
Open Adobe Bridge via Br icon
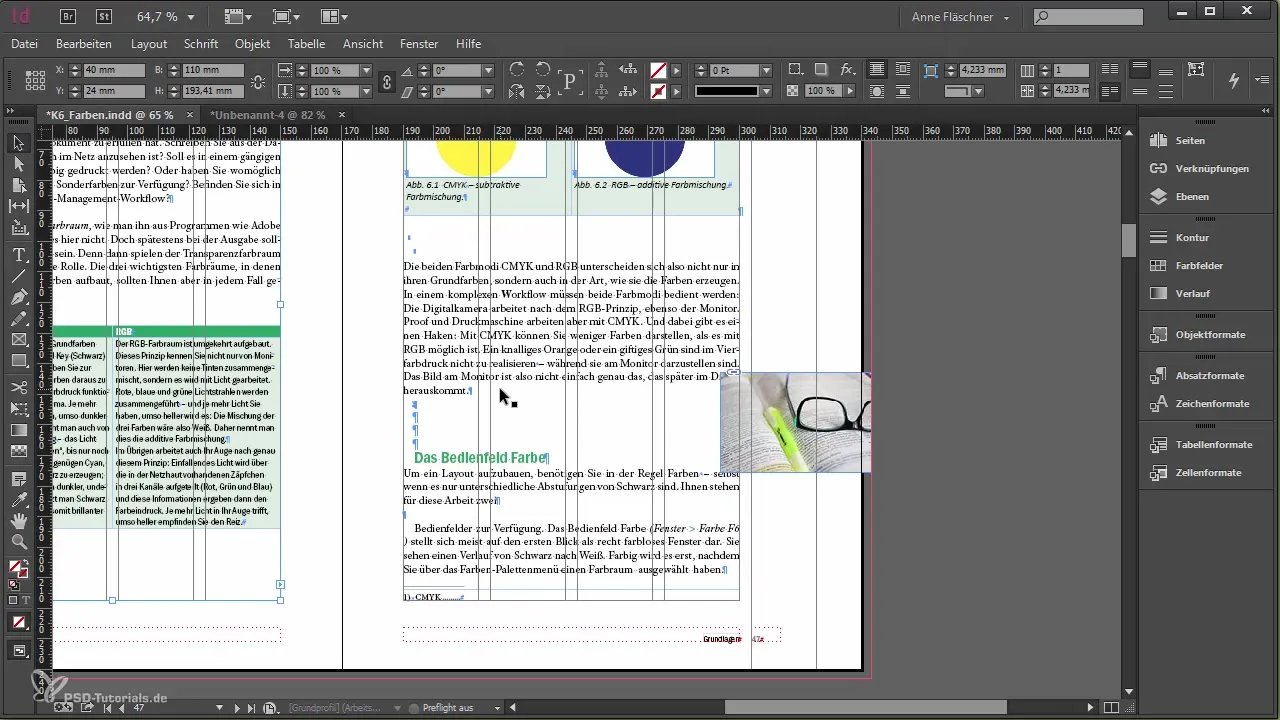point(69,16)
